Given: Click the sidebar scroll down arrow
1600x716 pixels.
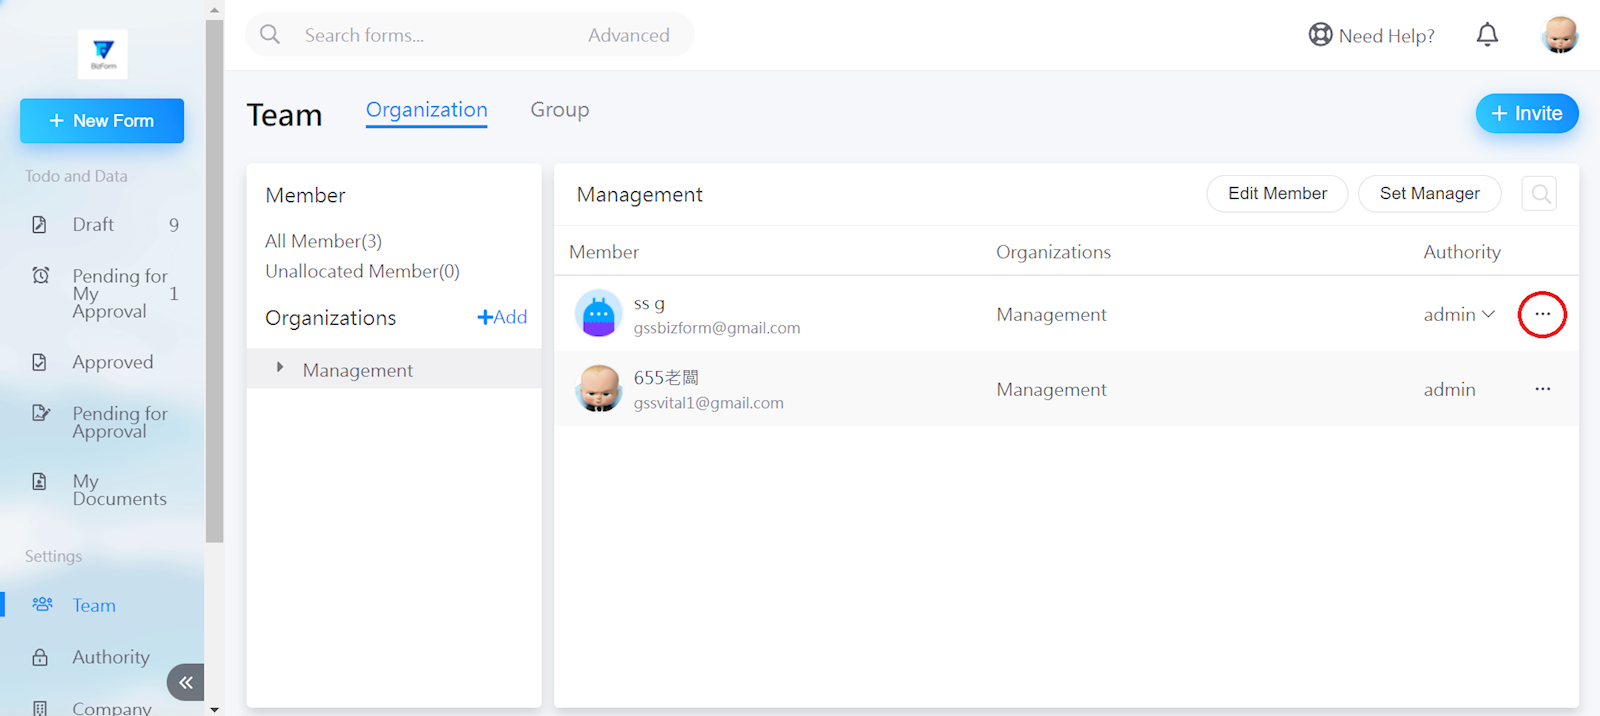Looking at the screenshot, I should point(214,708).
